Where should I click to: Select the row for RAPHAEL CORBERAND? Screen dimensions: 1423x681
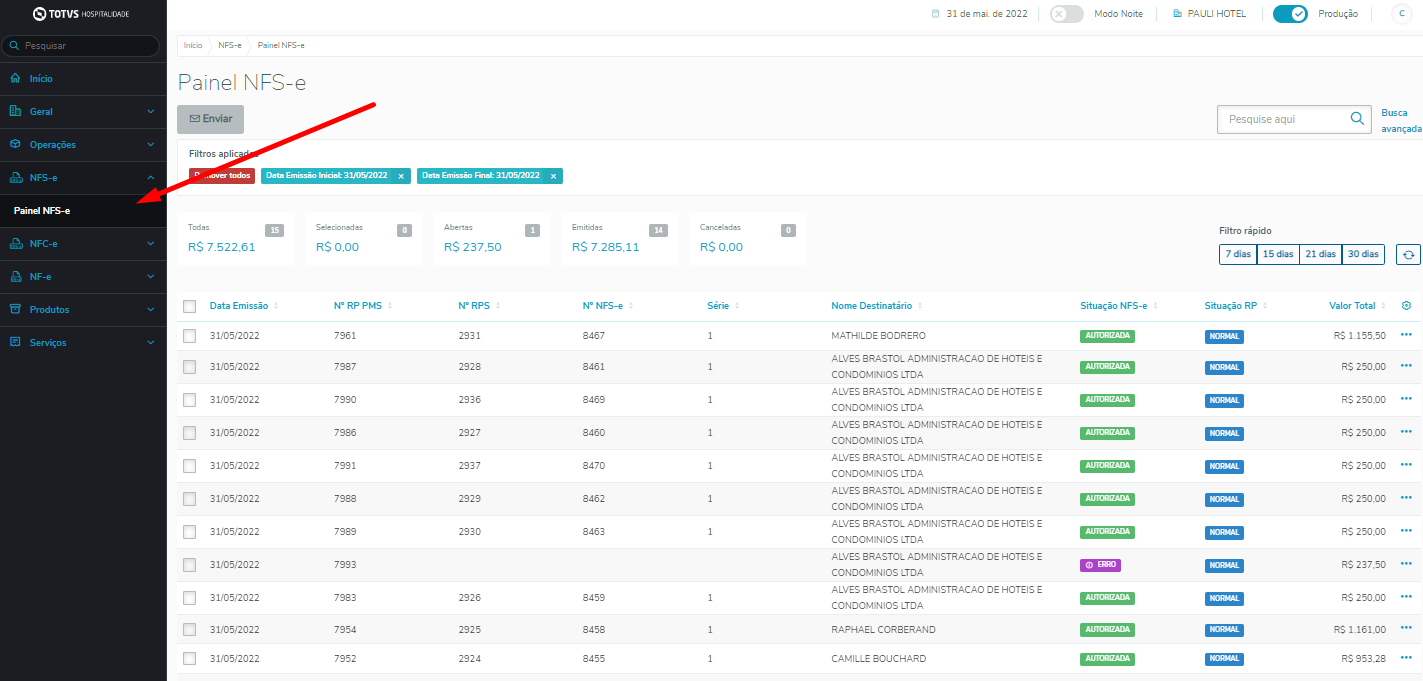[x=190, y=630]
